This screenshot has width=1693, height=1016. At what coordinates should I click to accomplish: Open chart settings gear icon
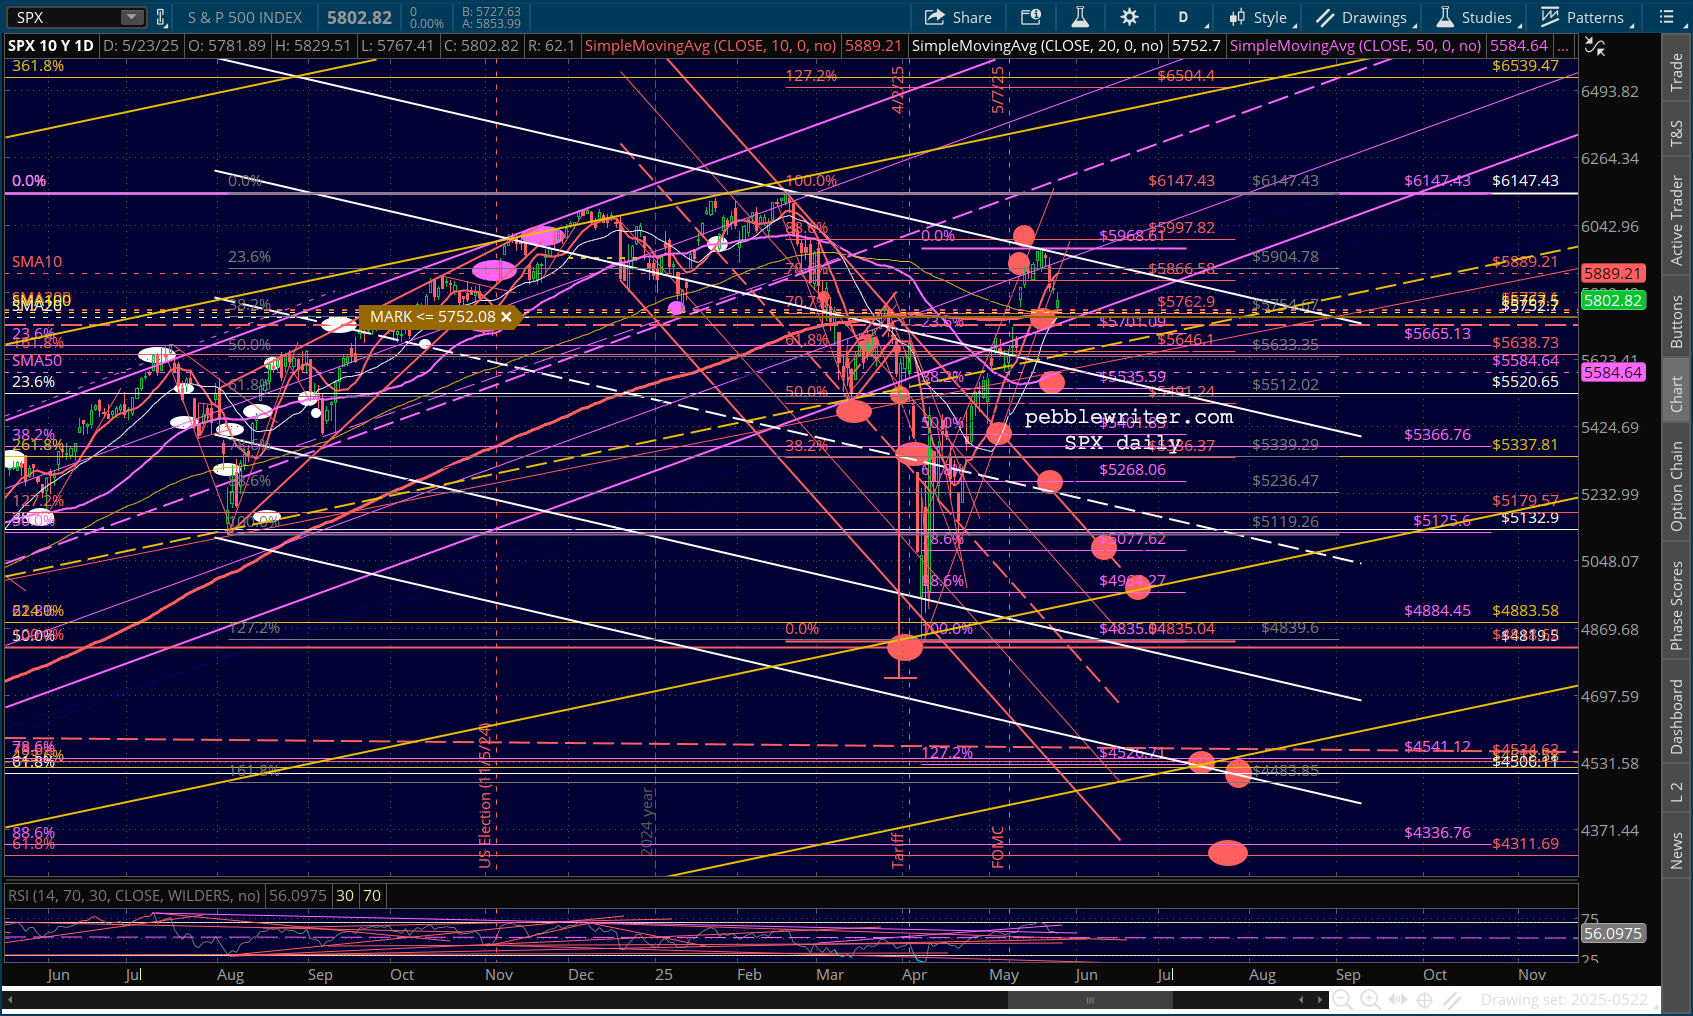(1129, 17)
